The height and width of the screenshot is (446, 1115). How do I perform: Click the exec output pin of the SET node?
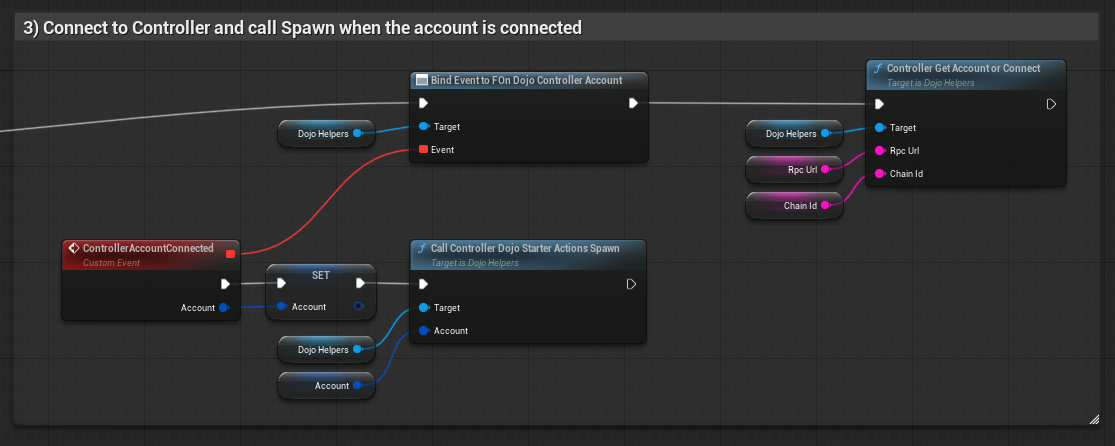[x=360, y=283]
